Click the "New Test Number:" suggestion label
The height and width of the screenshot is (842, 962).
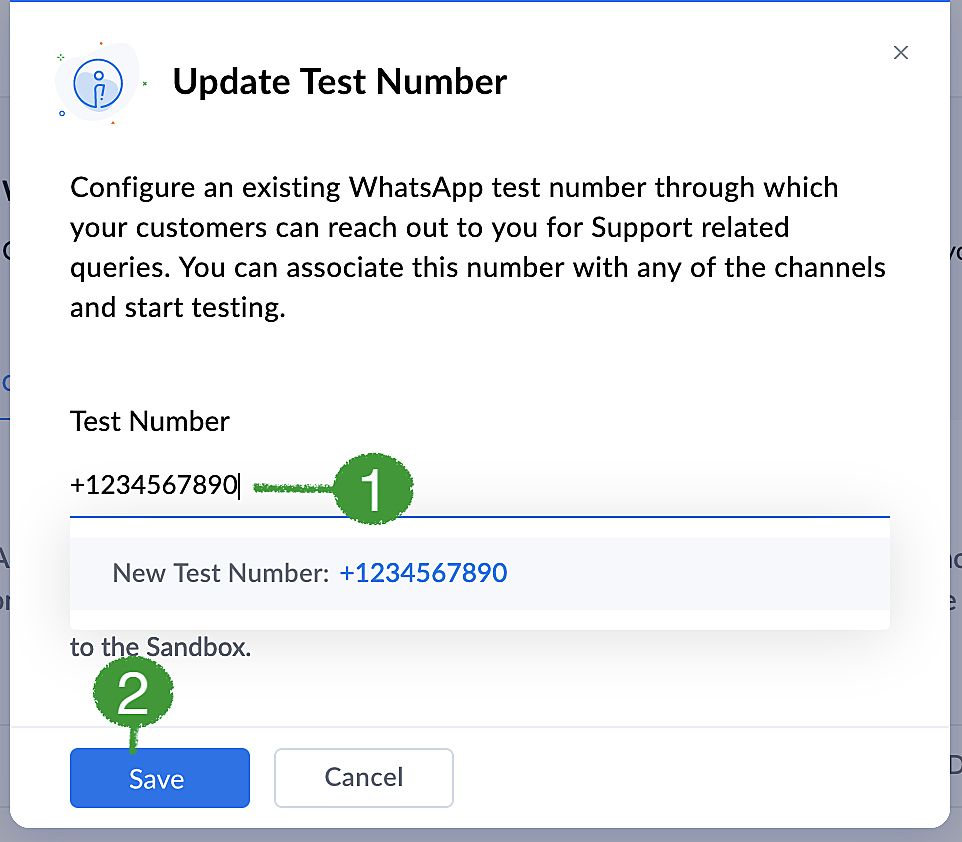[220, 574]
